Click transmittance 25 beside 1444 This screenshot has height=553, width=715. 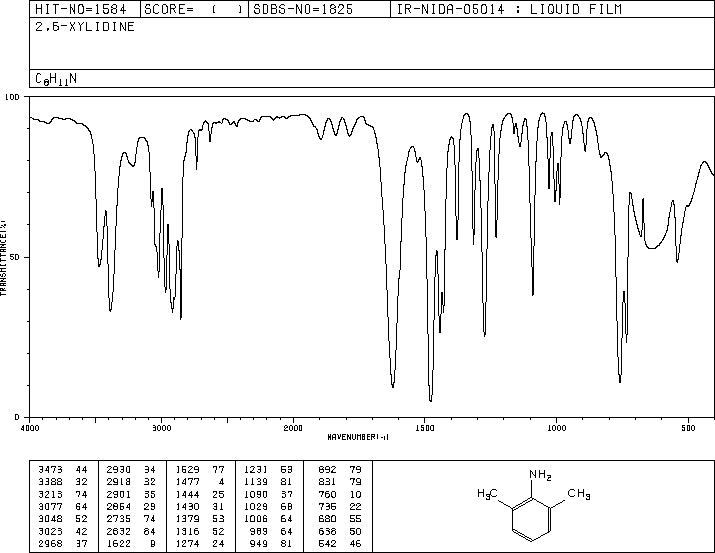218,494
